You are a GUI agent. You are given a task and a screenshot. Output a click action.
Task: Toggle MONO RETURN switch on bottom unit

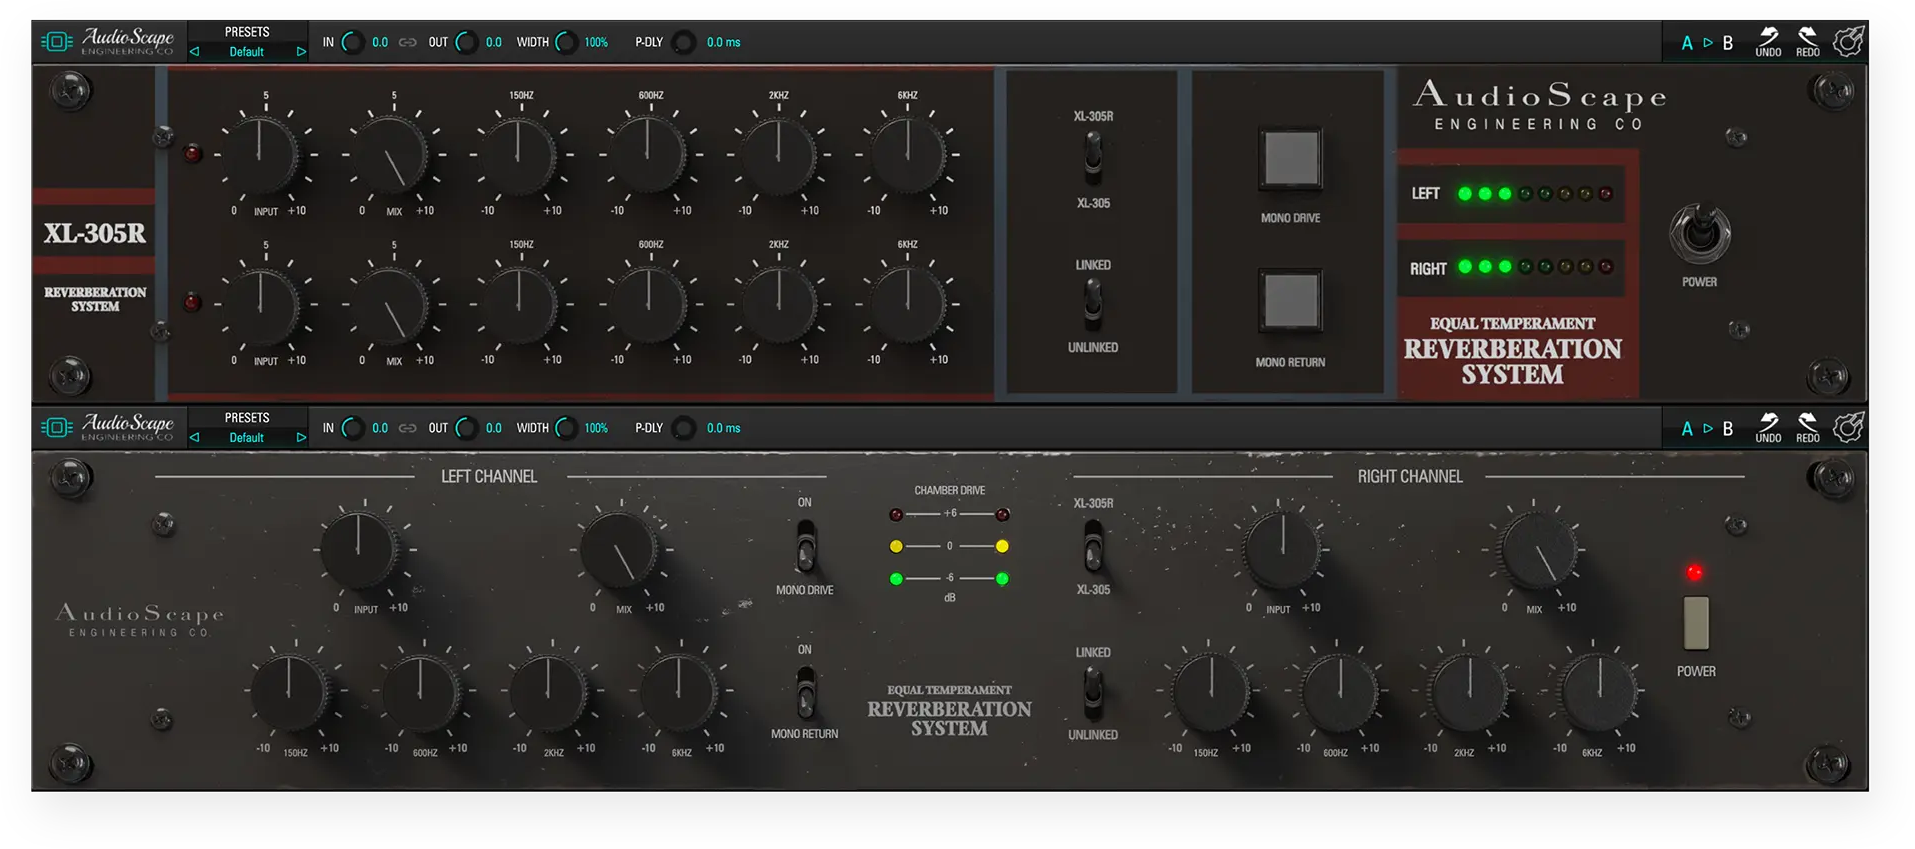(x=805, y=692)
